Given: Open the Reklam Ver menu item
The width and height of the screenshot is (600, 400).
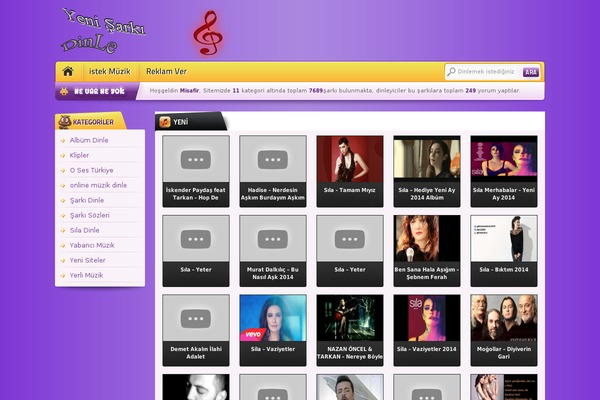Looking at the screenshot, I should pos(166,72).
